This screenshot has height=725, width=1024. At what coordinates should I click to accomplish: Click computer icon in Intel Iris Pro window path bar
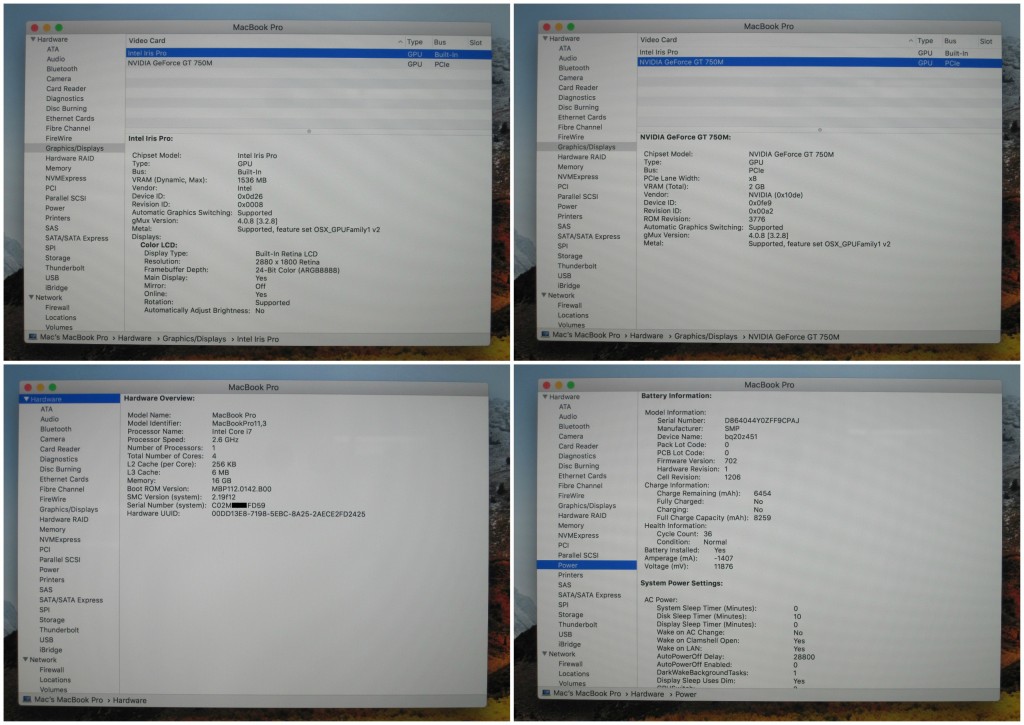point(33,338)
